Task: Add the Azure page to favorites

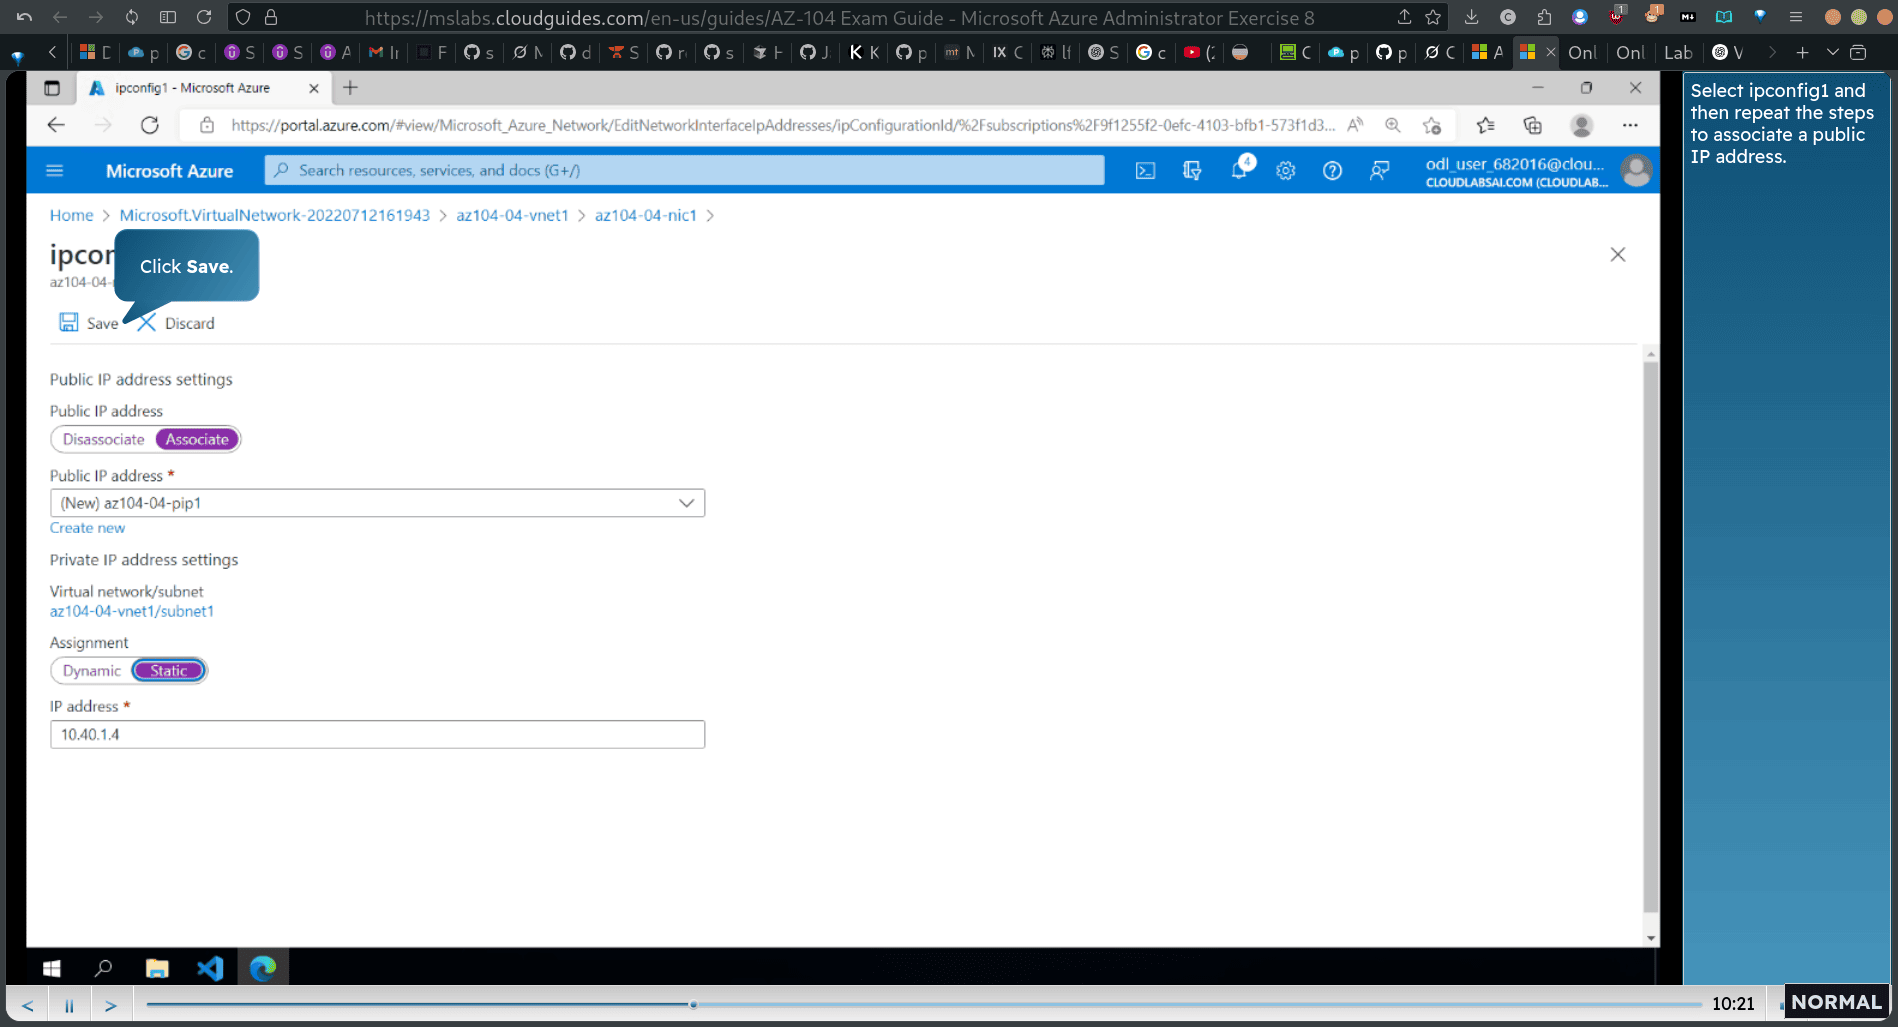Action: tap(1432, 125)
